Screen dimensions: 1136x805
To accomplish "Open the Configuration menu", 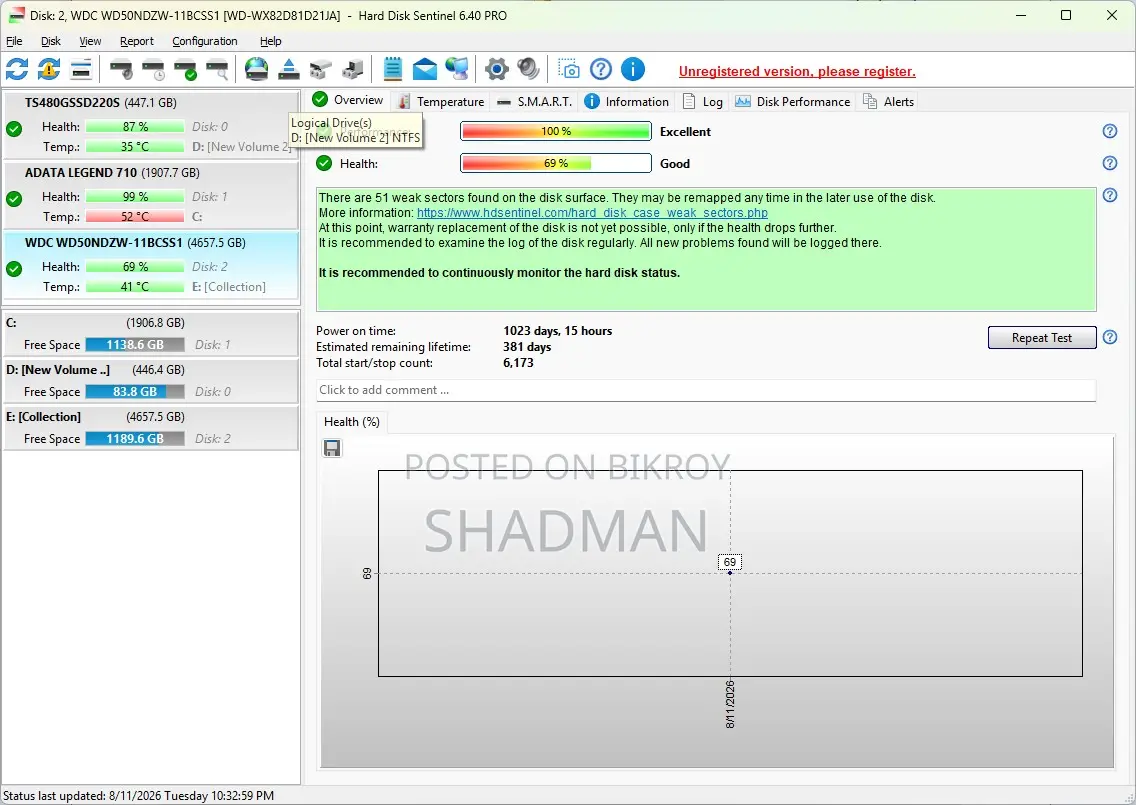I will tap(204, 41).
